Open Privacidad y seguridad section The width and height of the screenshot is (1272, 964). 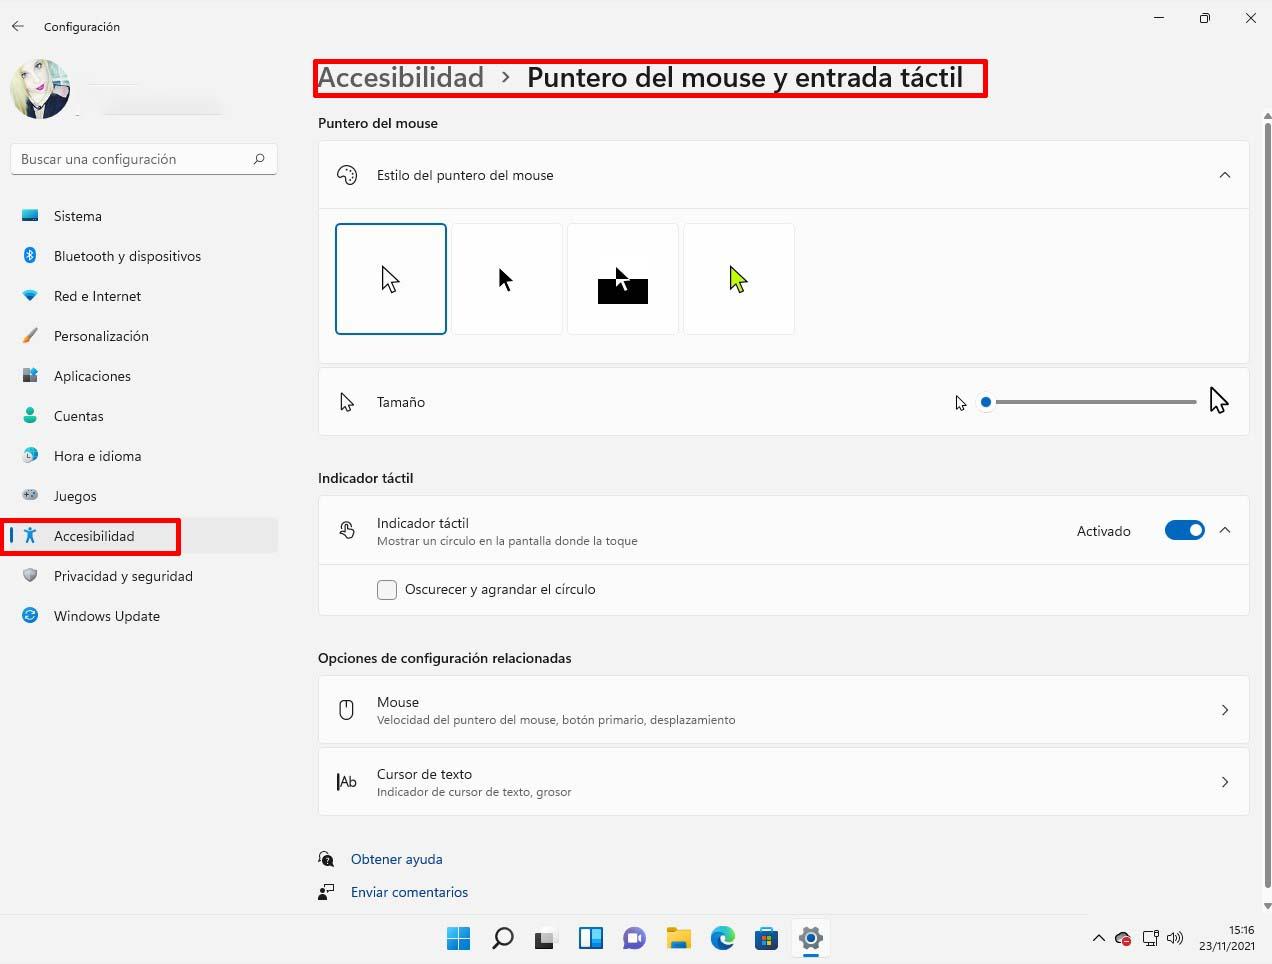click(122, 576)
